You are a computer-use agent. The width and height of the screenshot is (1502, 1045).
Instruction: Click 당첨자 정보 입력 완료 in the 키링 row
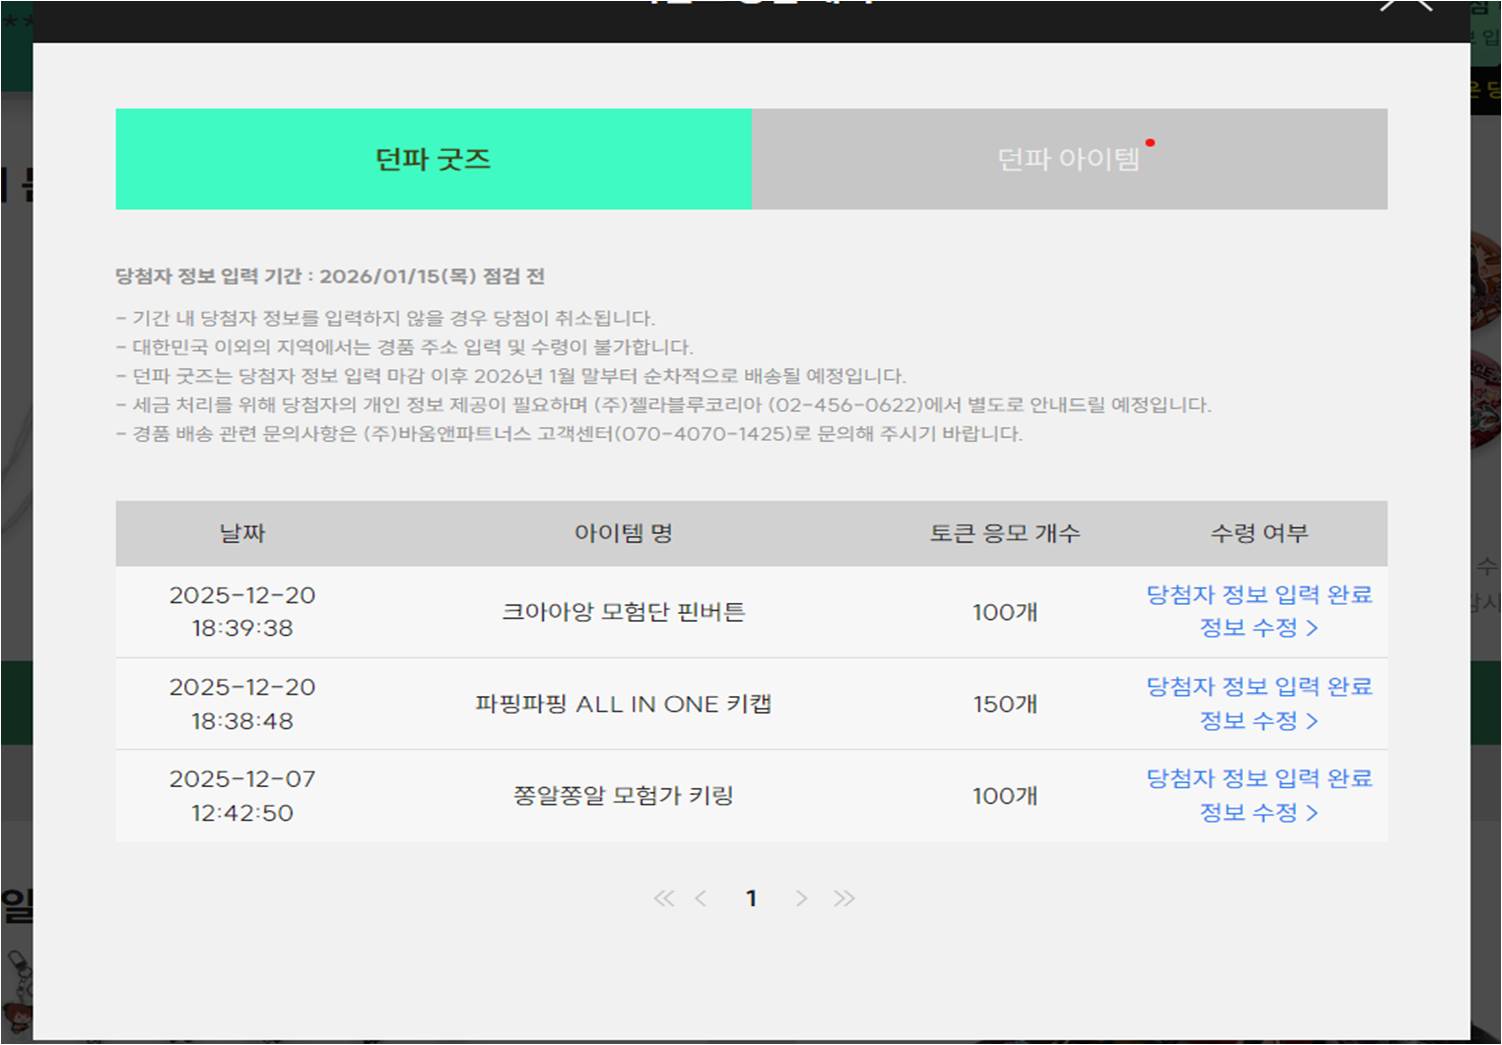coord(1258,779)
